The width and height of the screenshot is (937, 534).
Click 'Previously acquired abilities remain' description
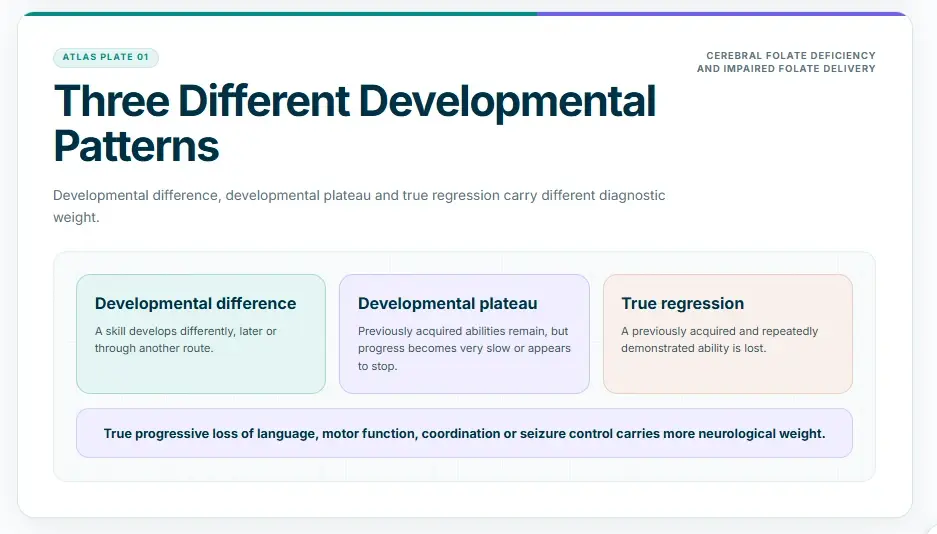pos(464,348)
